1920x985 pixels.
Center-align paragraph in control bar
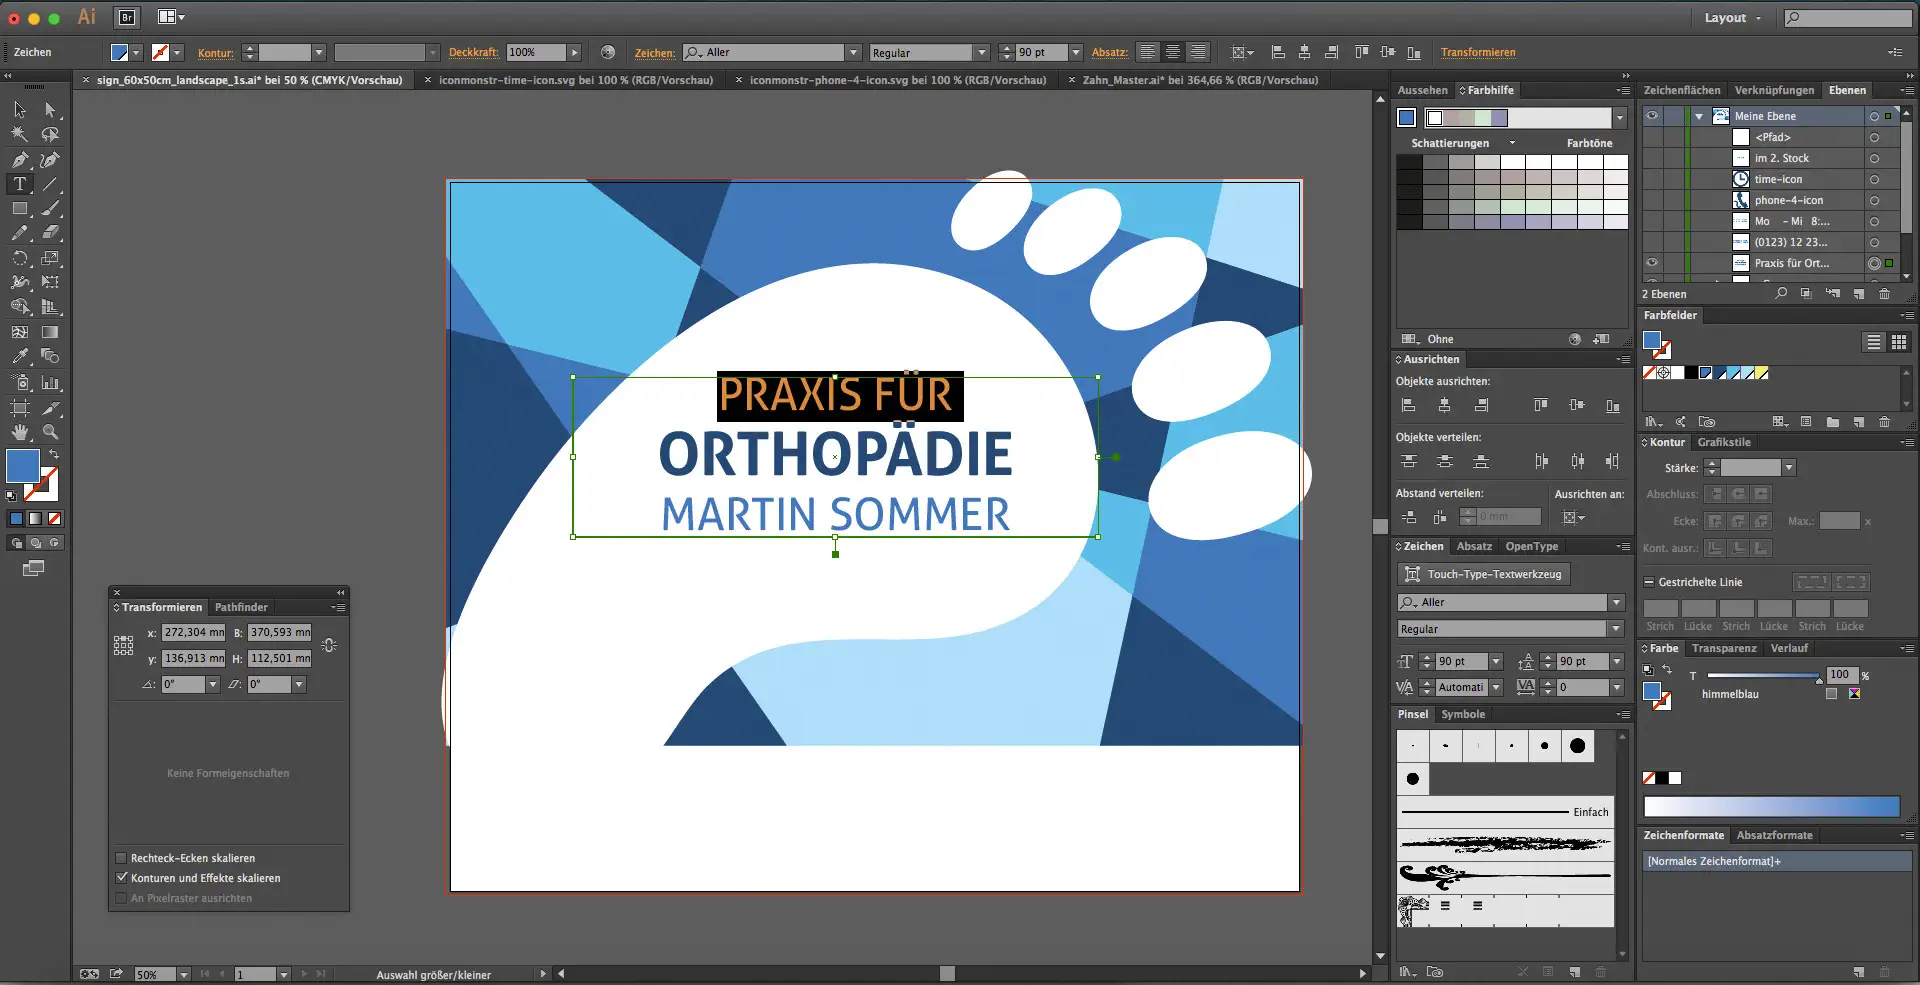point(1173,52)
